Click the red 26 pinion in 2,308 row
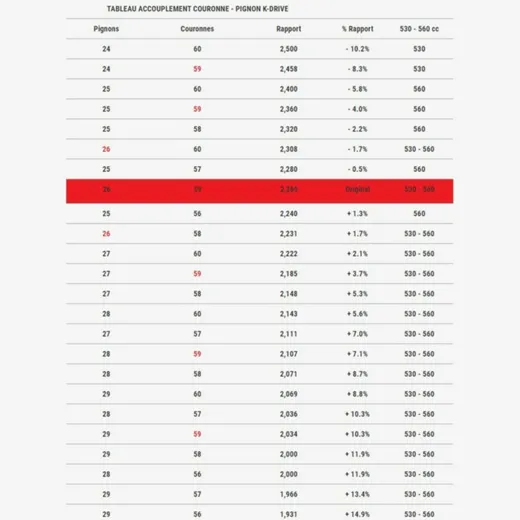 (106, 149)
